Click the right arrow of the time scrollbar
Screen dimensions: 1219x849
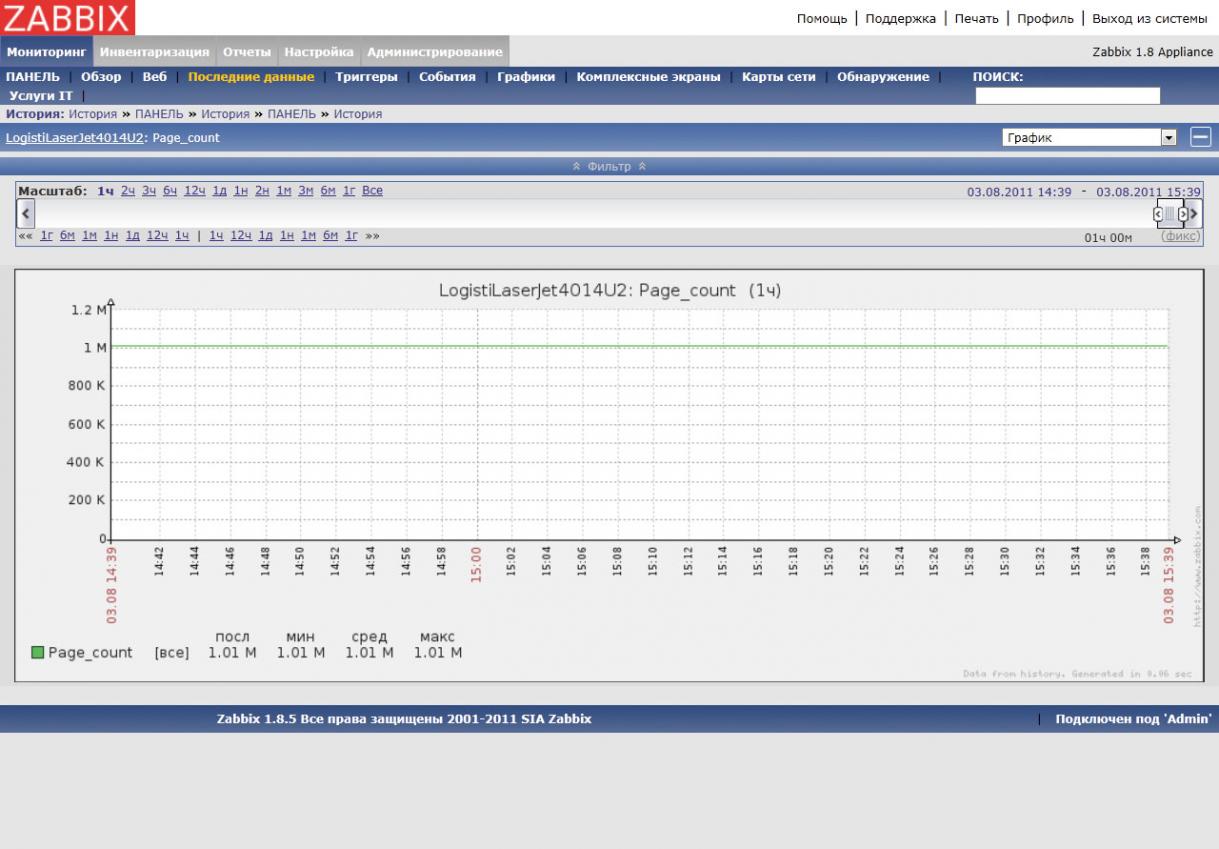pyautogui.click(x=1194, y=213)
